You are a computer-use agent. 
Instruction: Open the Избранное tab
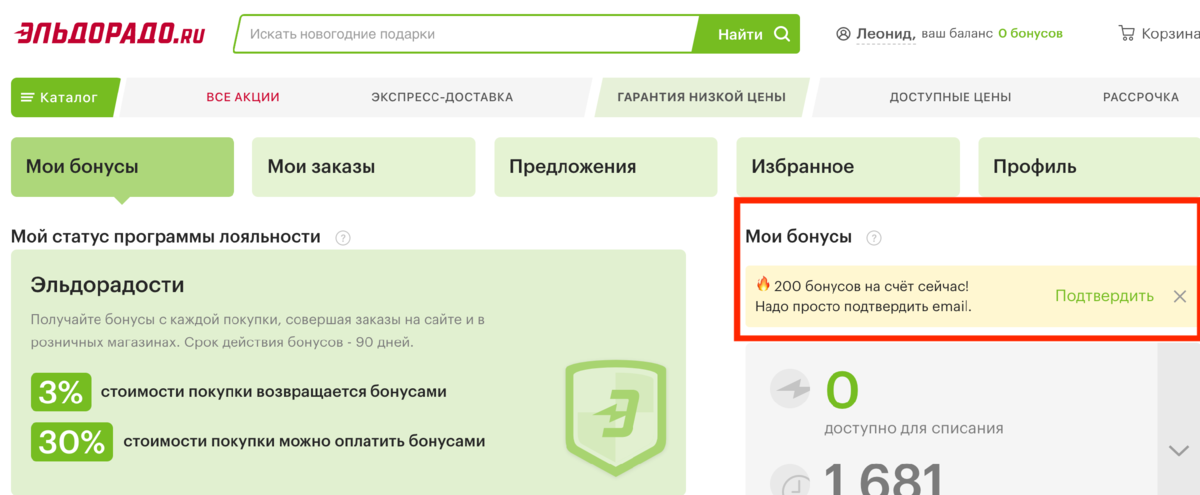coord(848,167)
